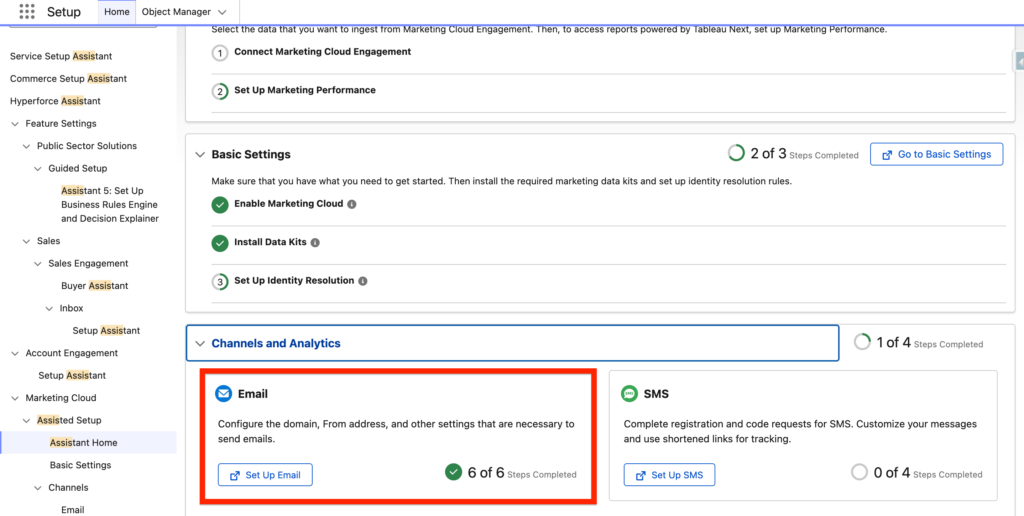This screenshot has width=1024, height=516.
Task: Open the Object Manager tab
Action: [x=176, y=12]
